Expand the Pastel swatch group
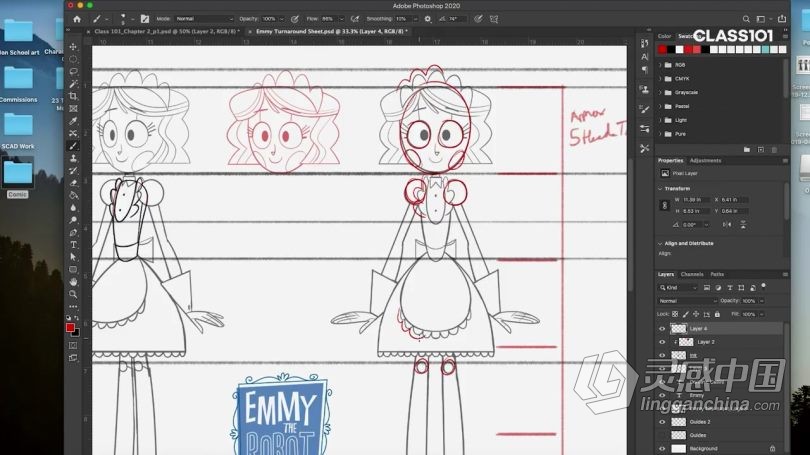This screenshot has height=455, width=810. (x=660, y=106)
